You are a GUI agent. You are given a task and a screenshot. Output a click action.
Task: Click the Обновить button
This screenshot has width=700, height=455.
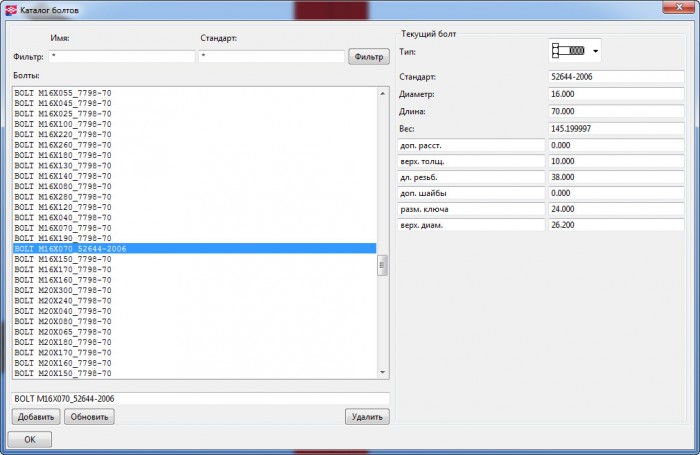(89, 417)
